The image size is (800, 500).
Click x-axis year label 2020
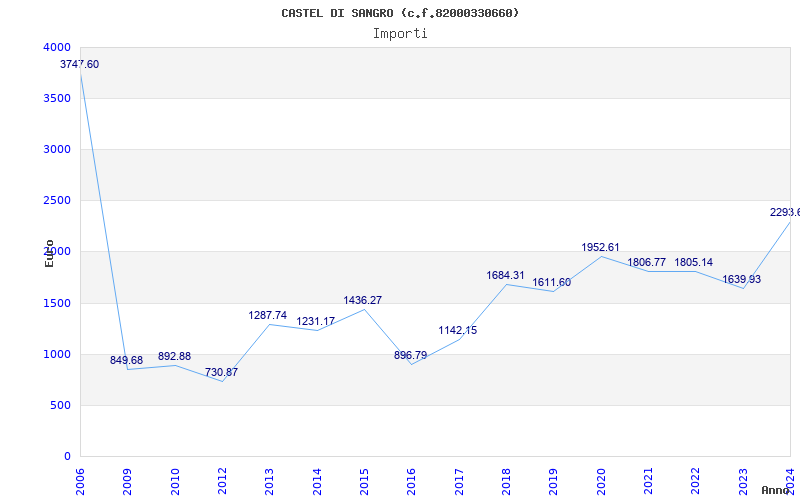[x=601, y=482]
